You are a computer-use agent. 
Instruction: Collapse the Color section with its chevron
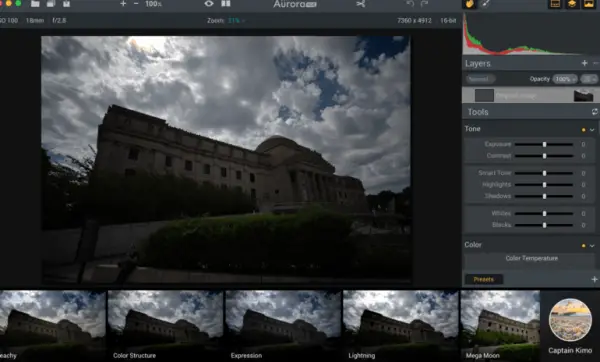(x=592, y=246)
